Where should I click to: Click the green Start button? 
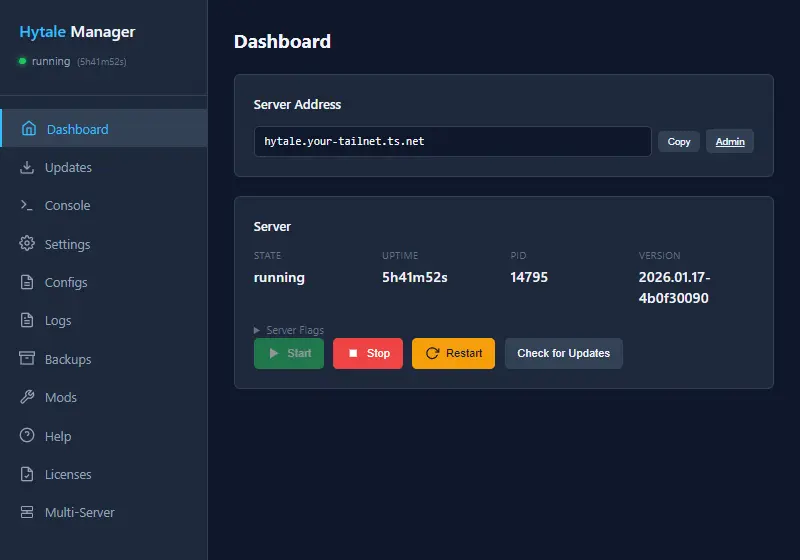click(289, 353)
